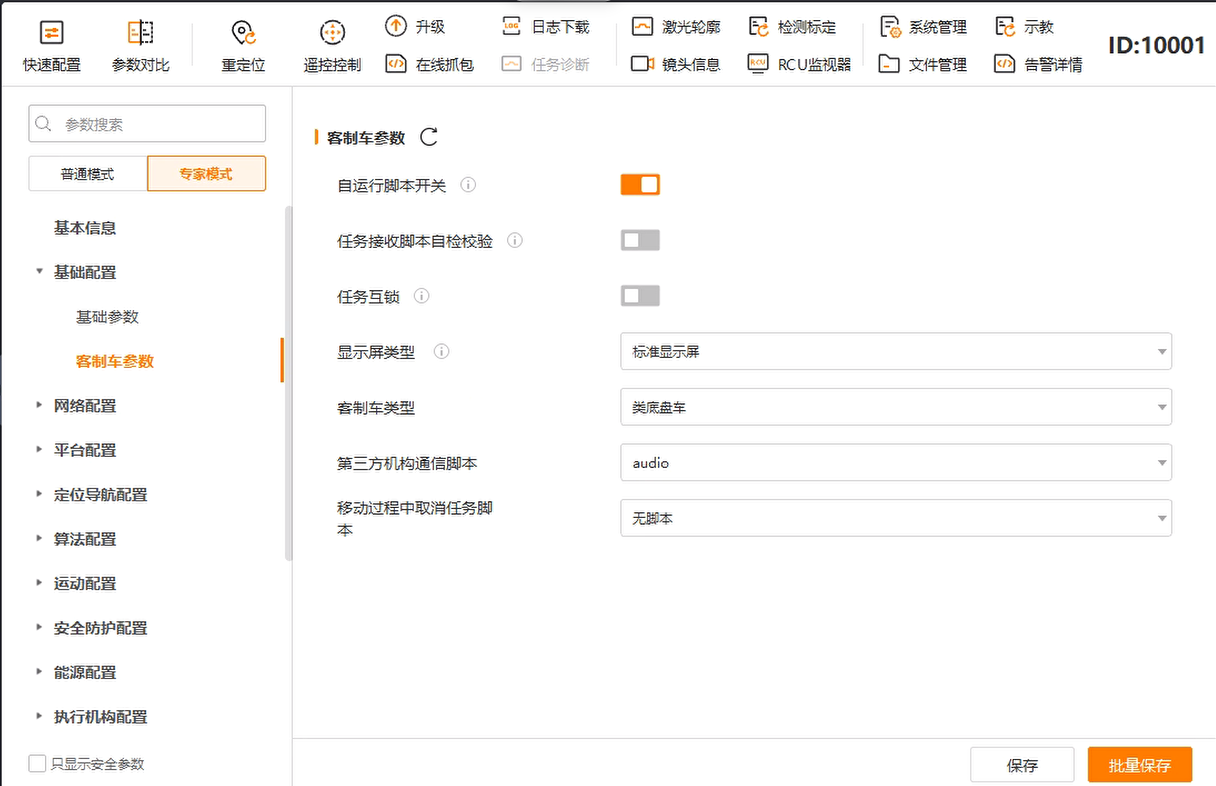Click the 批量保存 button
The height and width of the screenshot is (786, 1216).
(1140, 766)
